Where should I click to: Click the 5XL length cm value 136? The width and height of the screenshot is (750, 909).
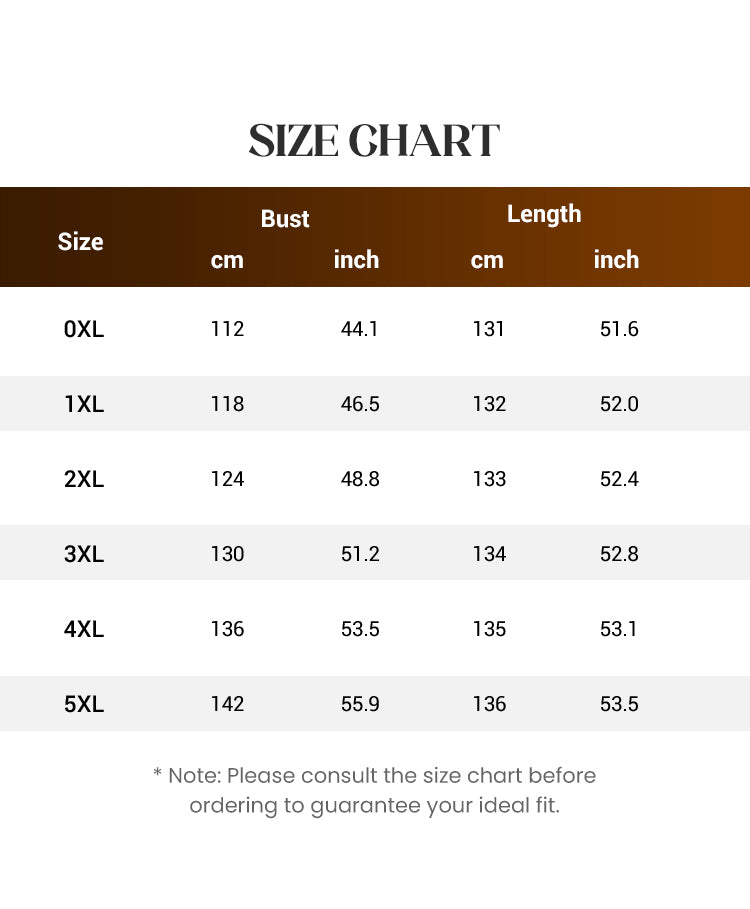[x=489, y=704]
